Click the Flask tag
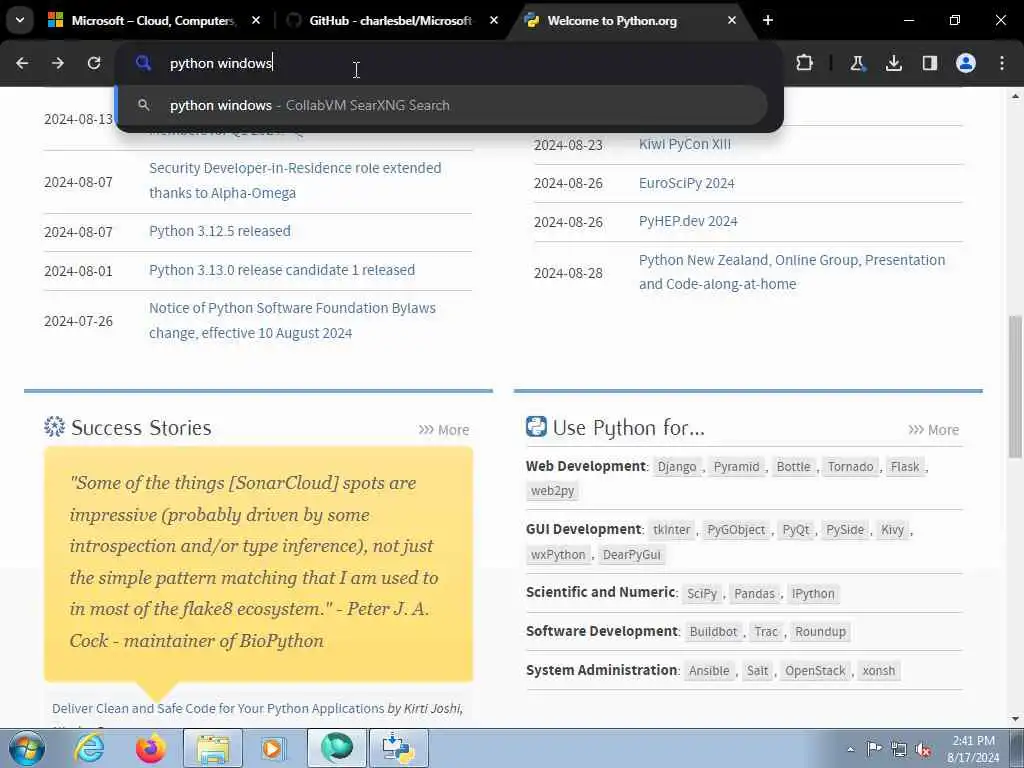This screenshot has height=768, width=1024. point(904,467)
